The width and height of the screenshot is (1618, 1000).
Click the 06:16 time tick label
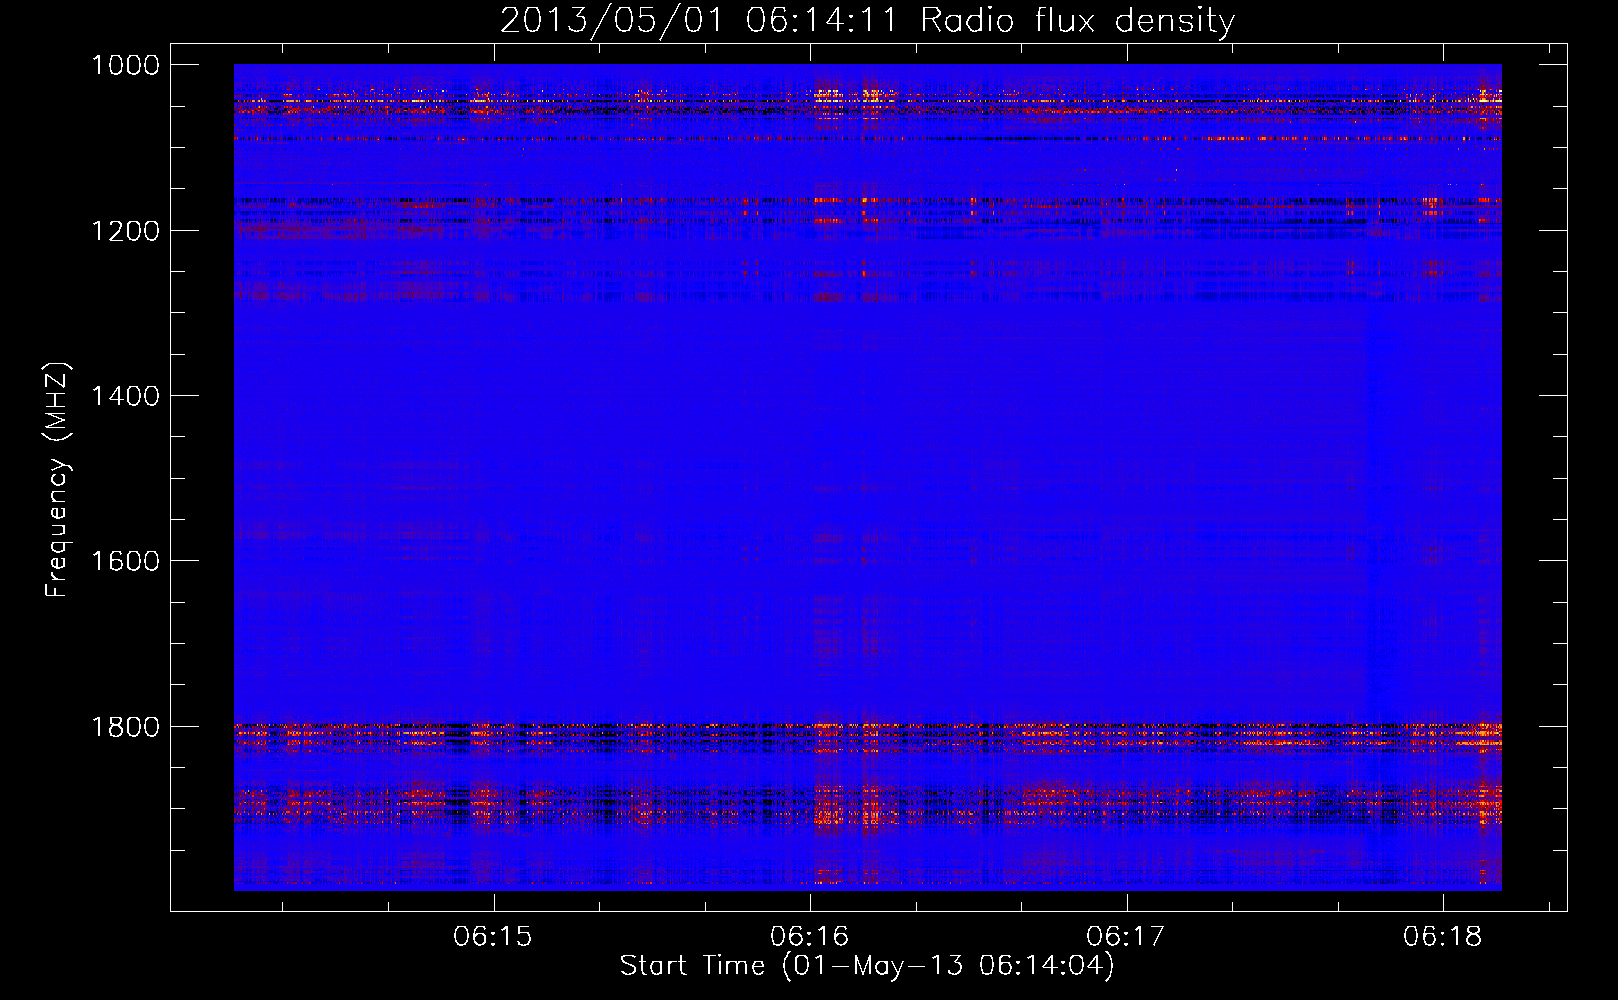810,936
